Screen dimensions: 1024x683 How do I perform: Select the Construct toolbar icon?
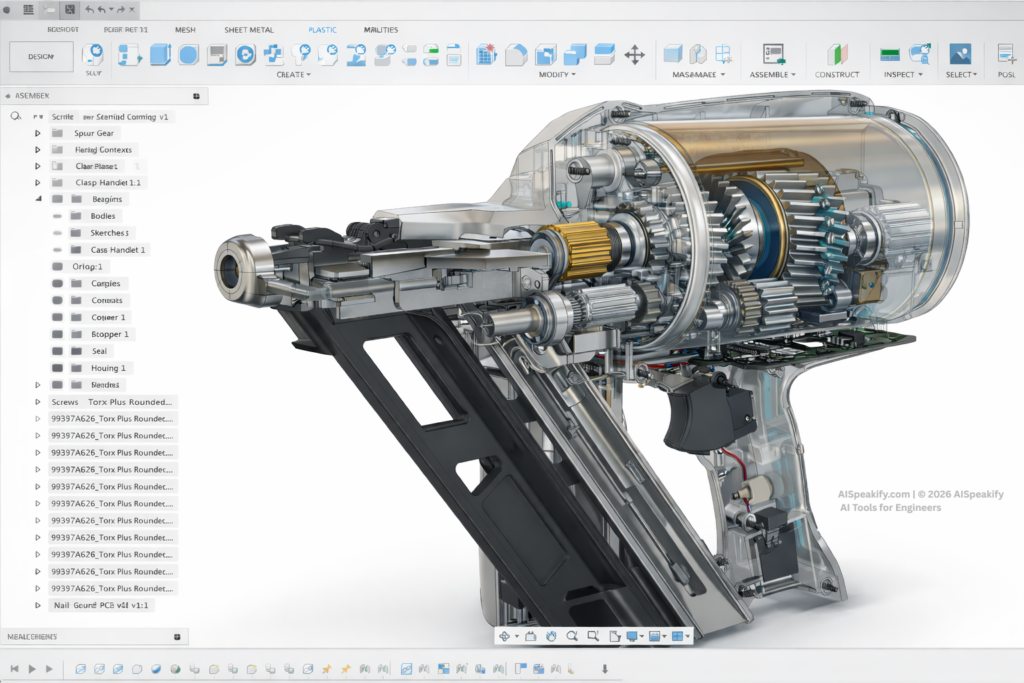point(838,55)
